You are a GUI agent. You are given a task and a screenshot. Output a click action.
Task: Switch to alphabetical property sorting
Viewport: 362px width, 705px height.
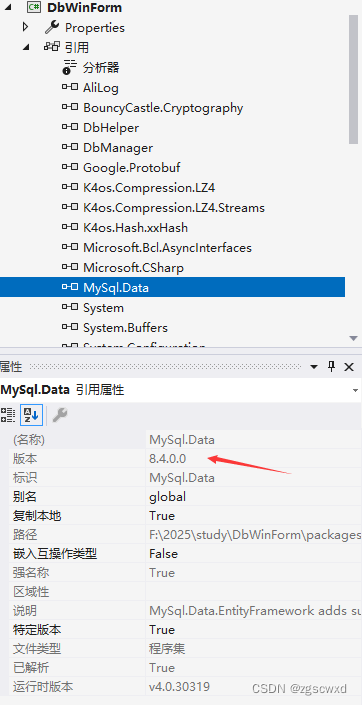31,415
